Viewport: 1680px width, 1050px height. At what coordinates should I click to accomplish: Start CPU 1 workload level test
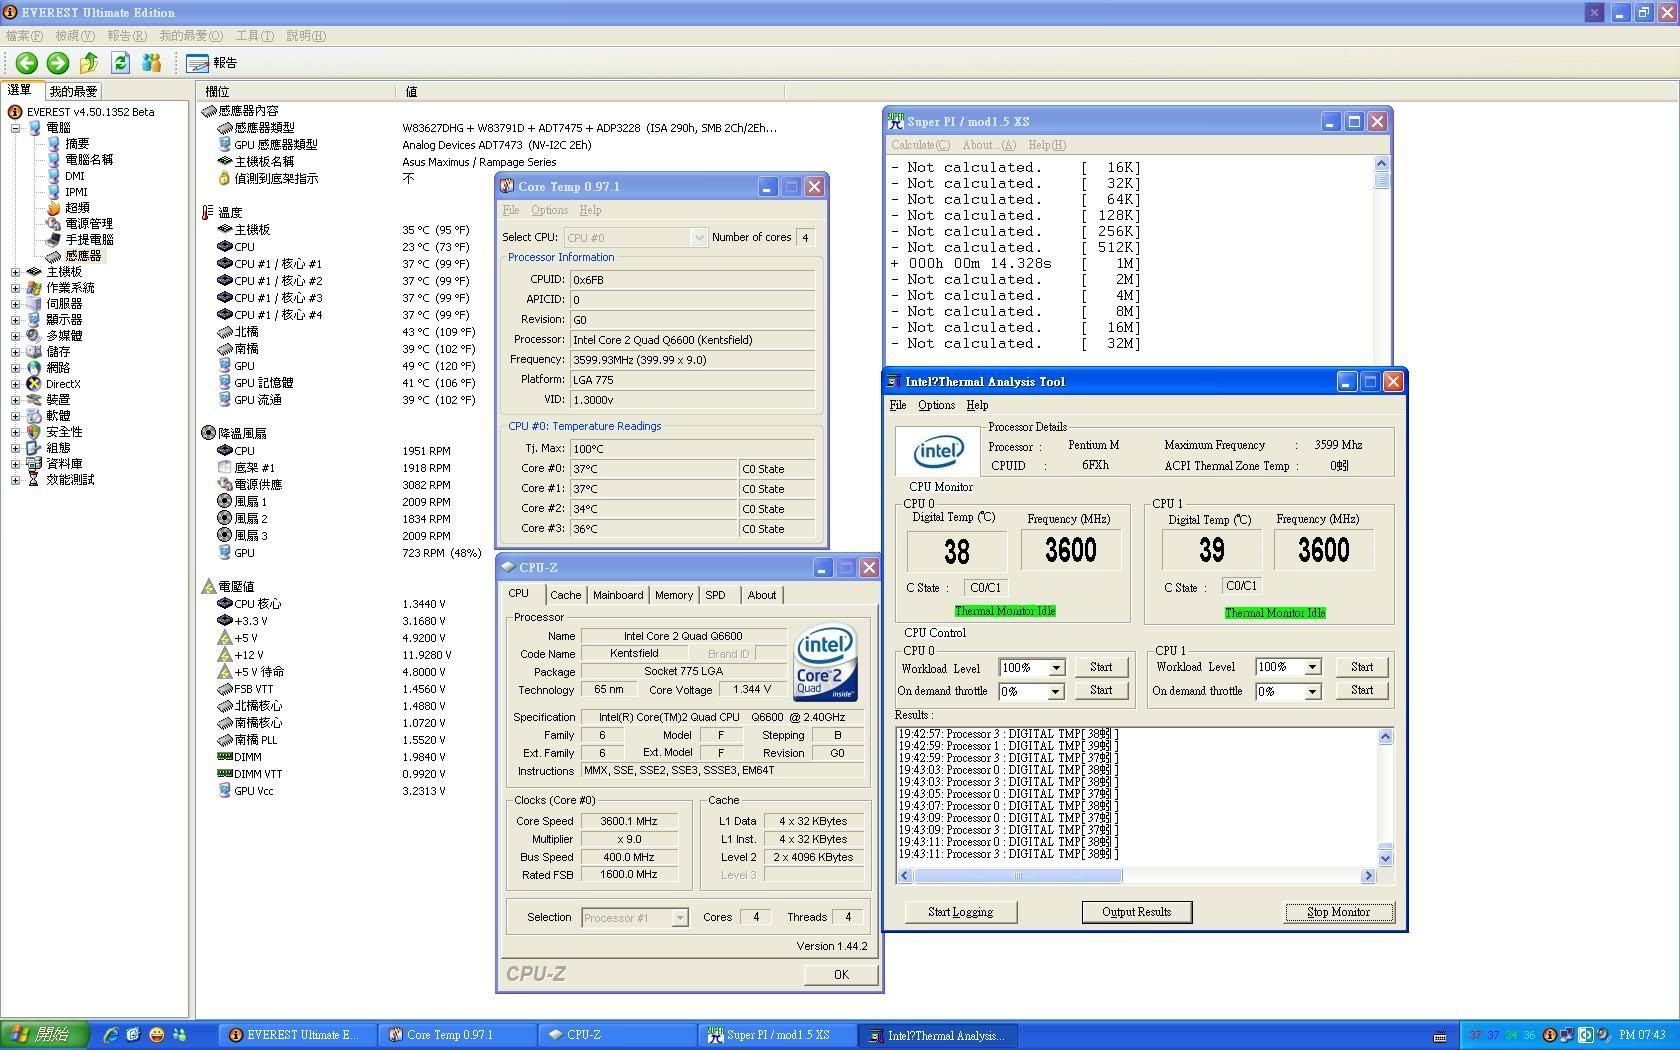coord(1362,667)
